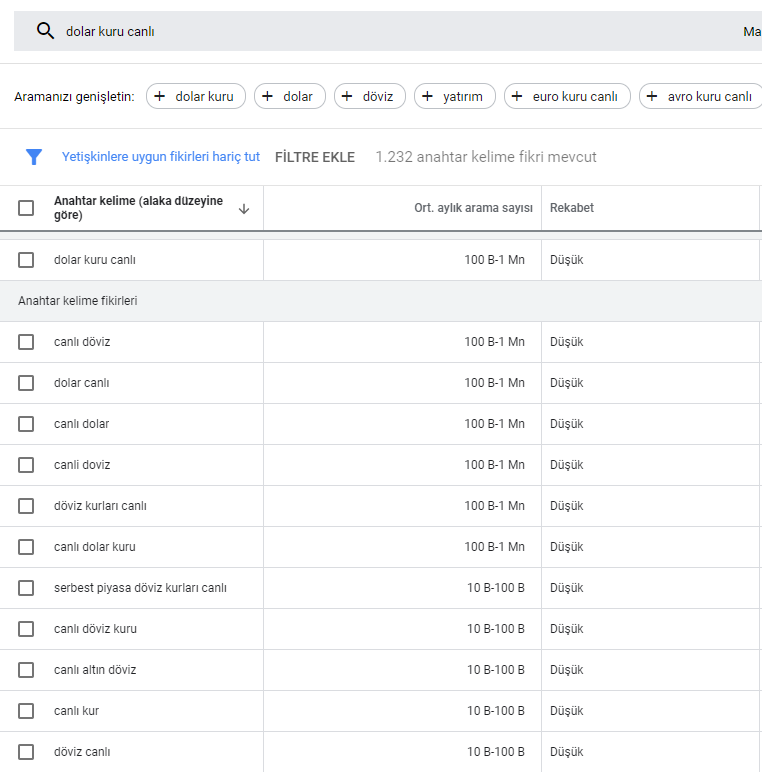The width and height of the screenshot is (762, 772).
Task: Click keyword text 'döviz kurları canlı'
Action: click(100, 506)
